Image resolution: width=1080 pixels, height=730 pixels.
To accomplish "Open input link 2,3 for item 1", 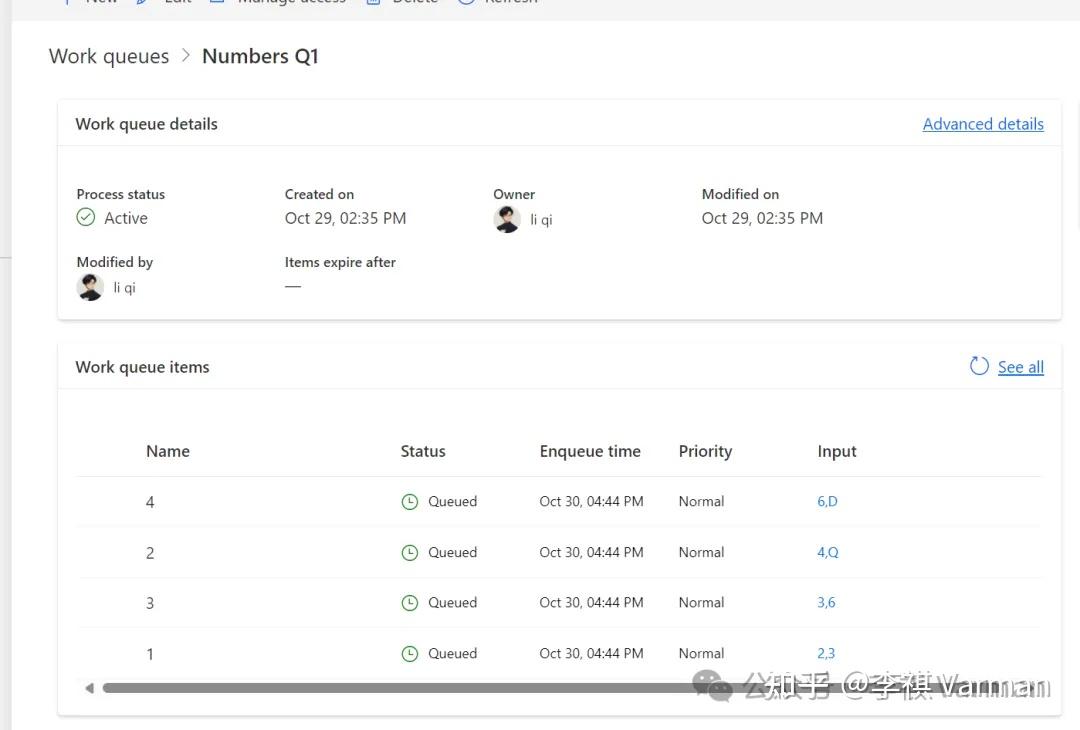I will (x=826, y=652).
